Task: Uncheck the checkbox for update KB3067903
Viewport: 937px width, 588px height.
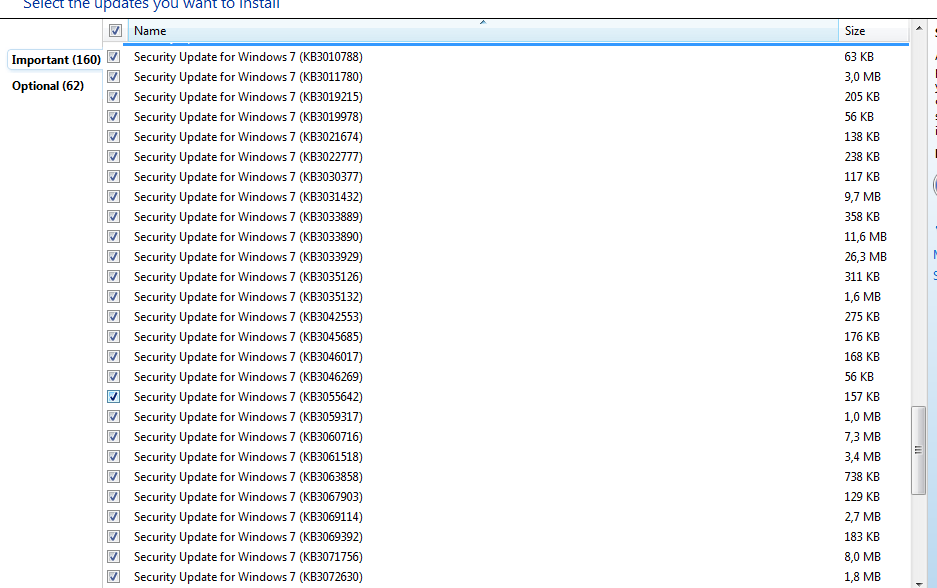Action: click(x=114, y=497)
